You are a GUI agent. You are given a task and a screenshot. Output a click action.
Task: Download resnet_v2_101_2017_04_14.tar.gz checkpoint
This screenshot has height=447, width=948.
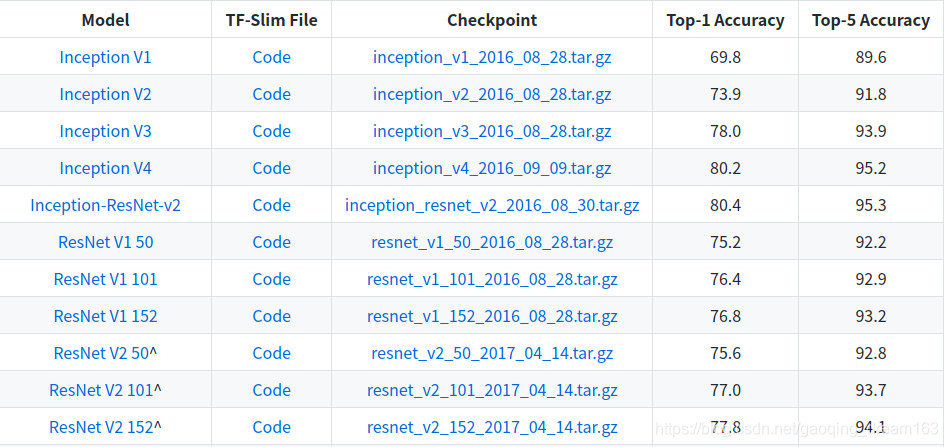[x=492, y=390]
